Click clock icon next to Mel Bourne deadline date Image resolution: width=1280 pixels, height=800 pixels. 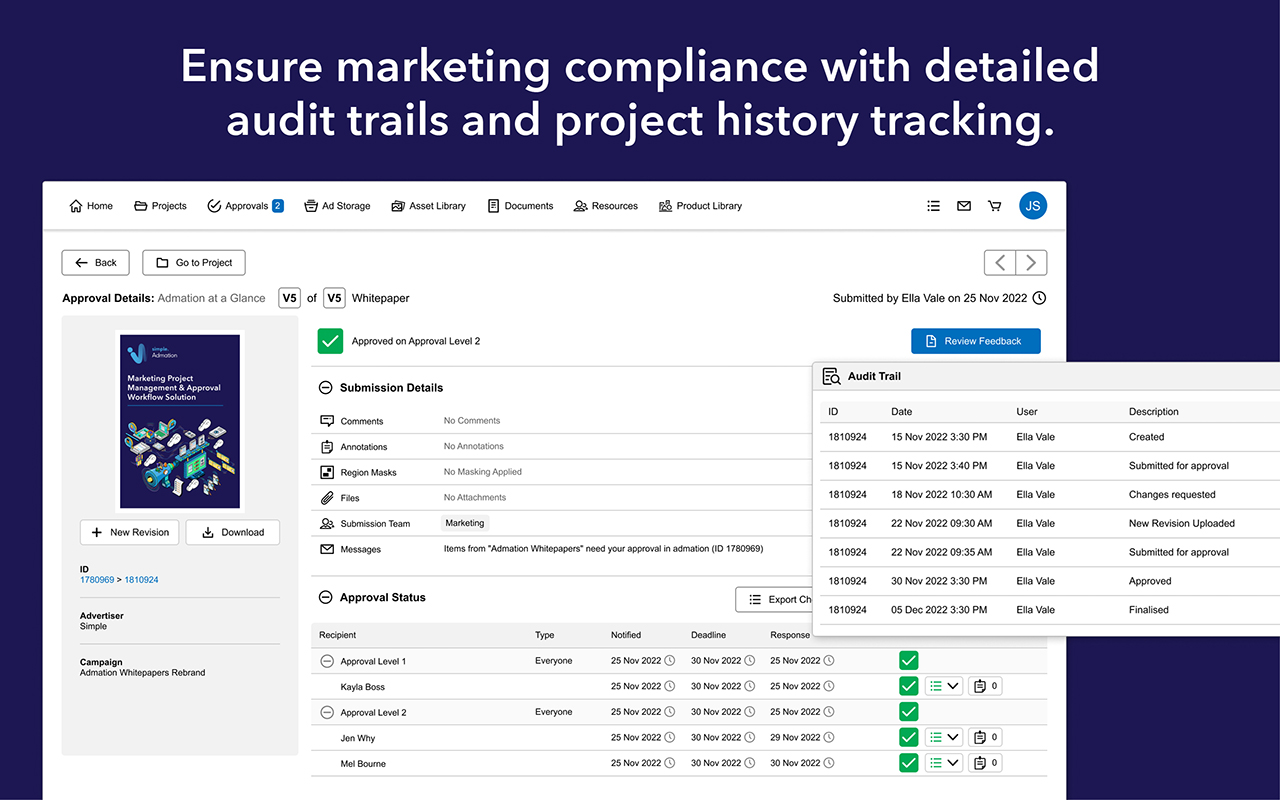coord(750,763)
